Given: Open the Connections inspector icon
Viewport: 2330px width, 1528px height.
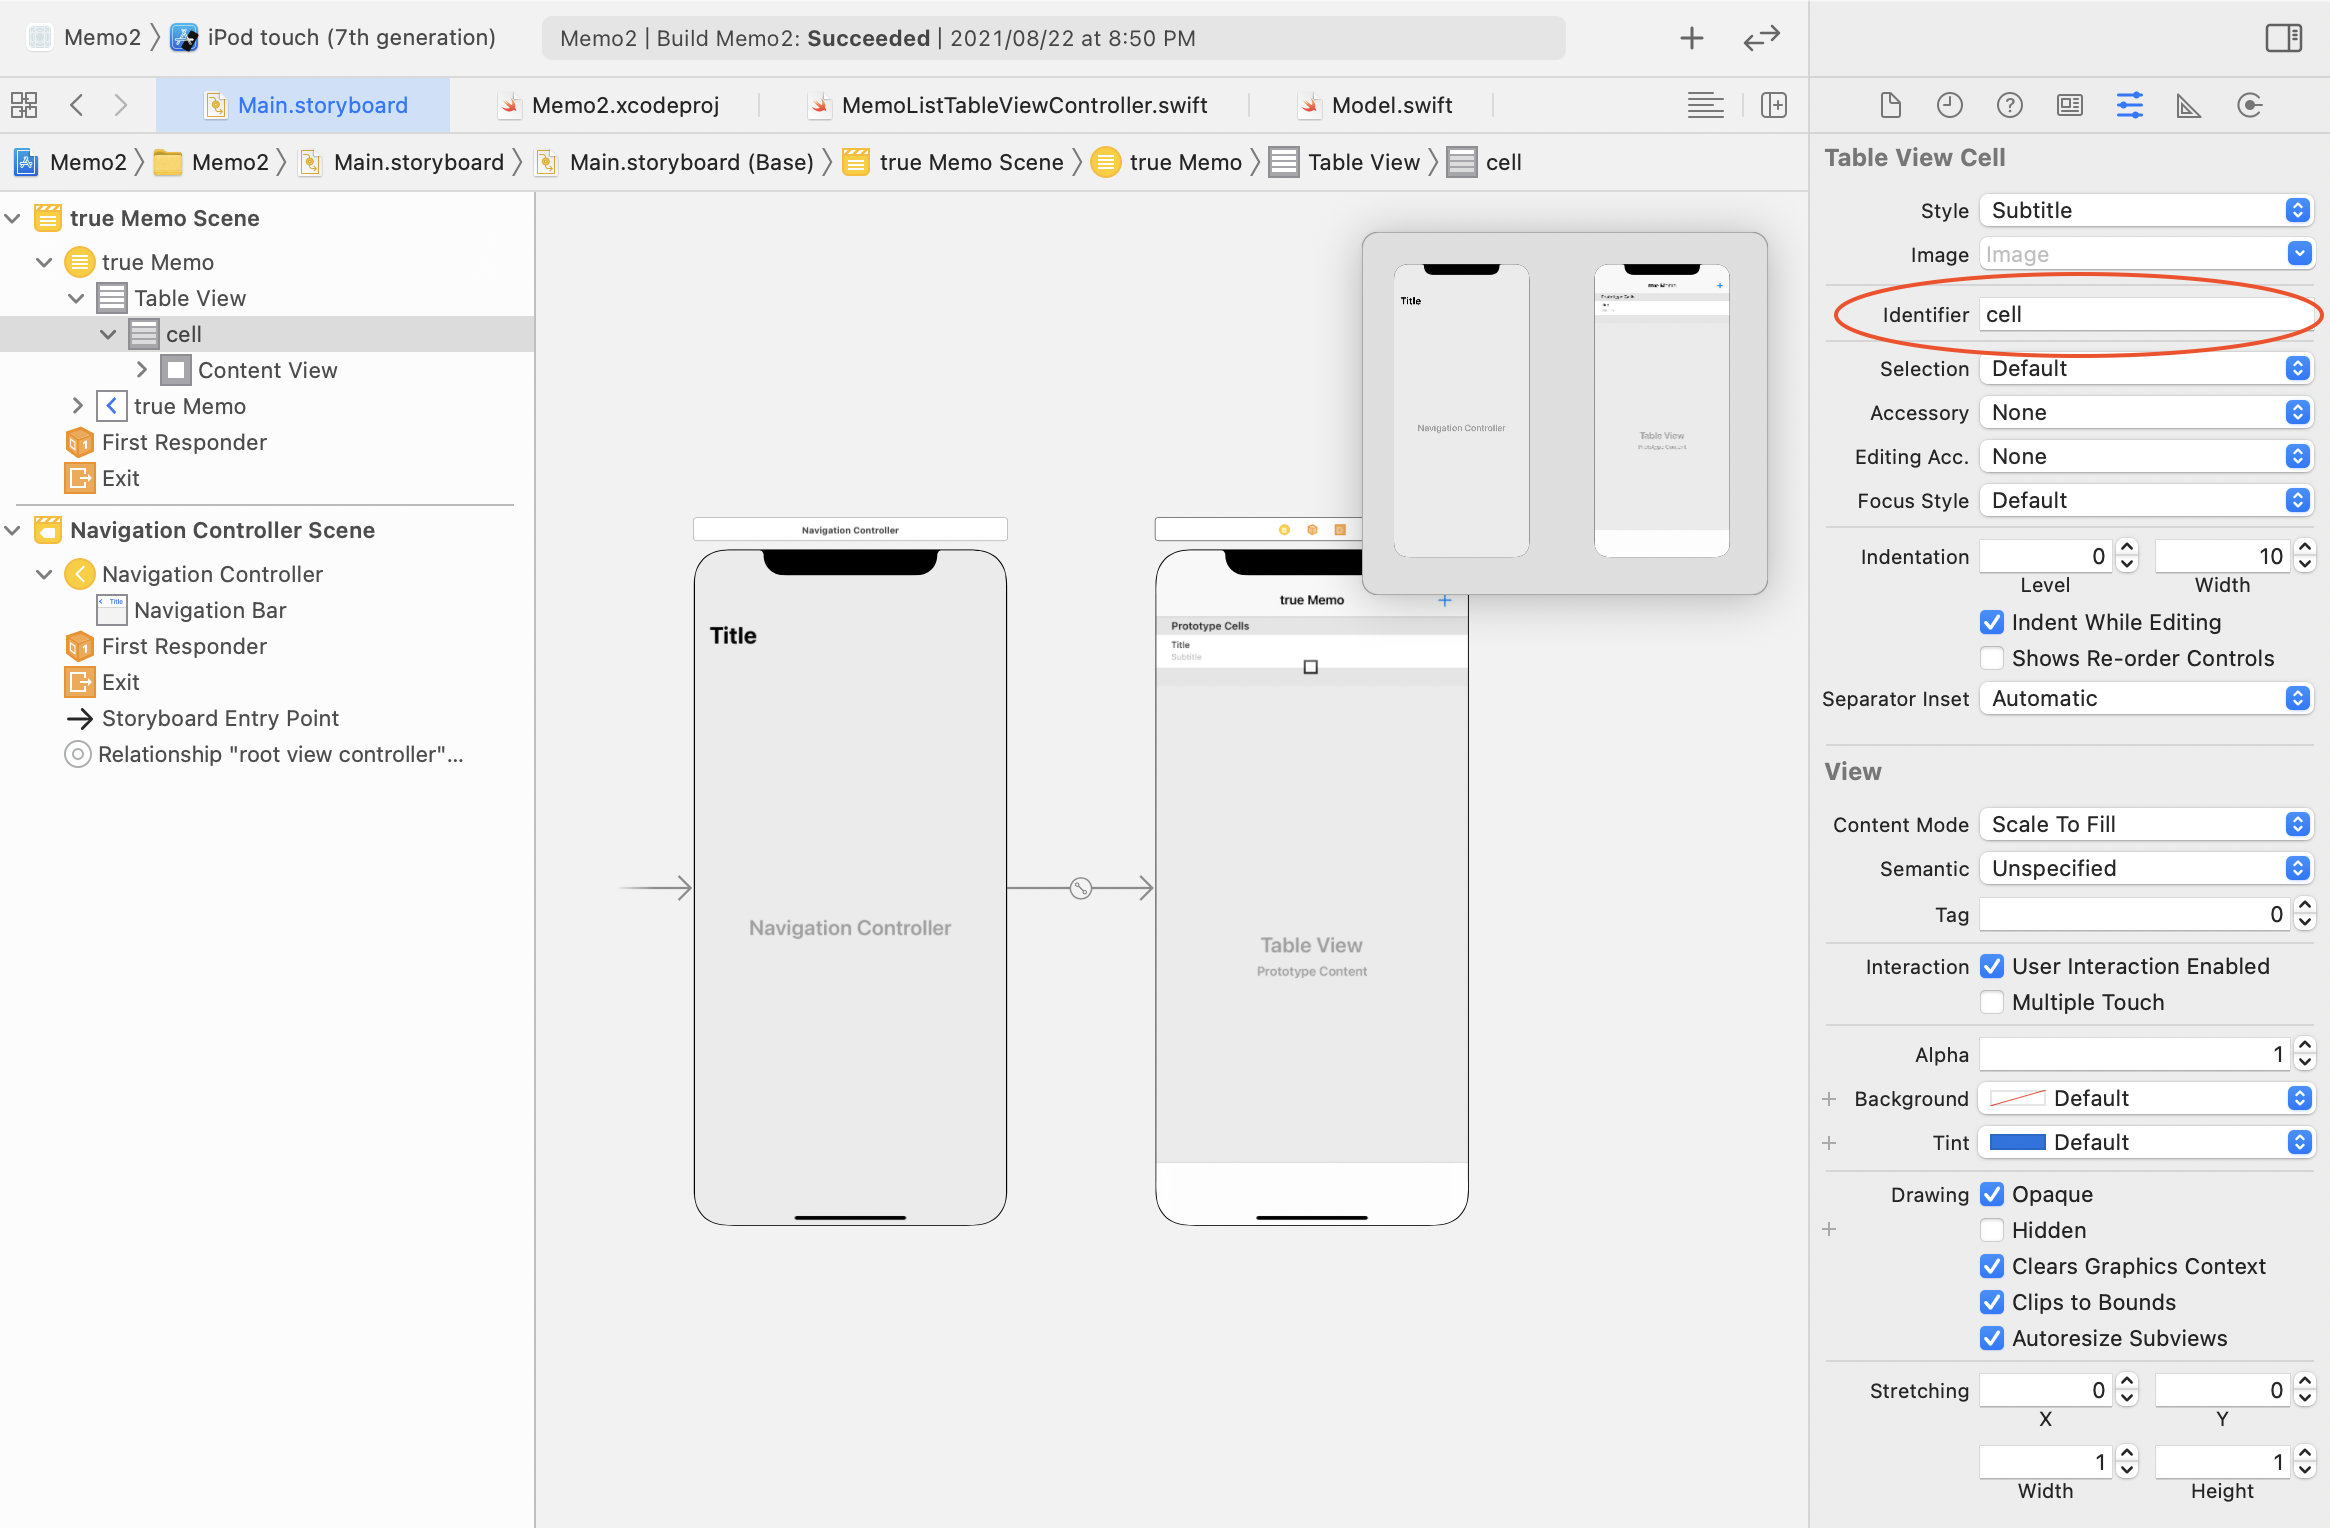Looking at the screenshot, I should [2249, 105].
